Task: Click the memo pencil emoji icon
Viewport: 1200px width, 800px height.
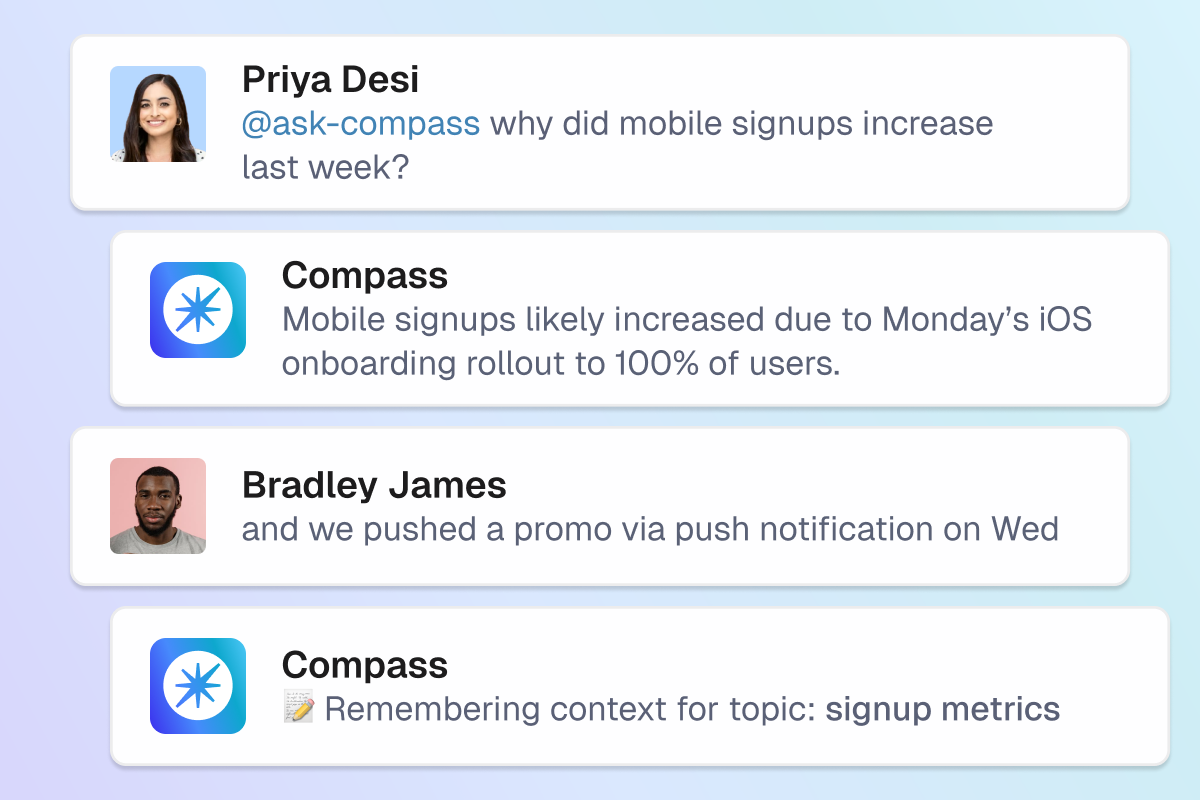Action: coord(299,709)
